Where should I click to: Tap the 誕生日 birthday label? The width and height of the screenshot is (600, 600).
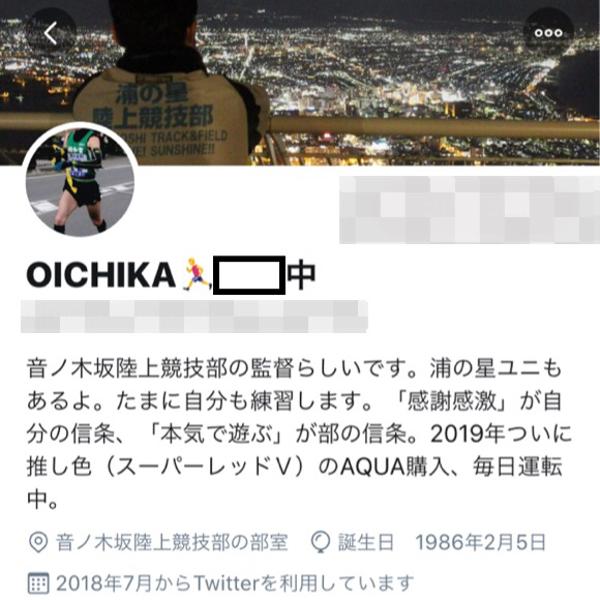point(366,542)
